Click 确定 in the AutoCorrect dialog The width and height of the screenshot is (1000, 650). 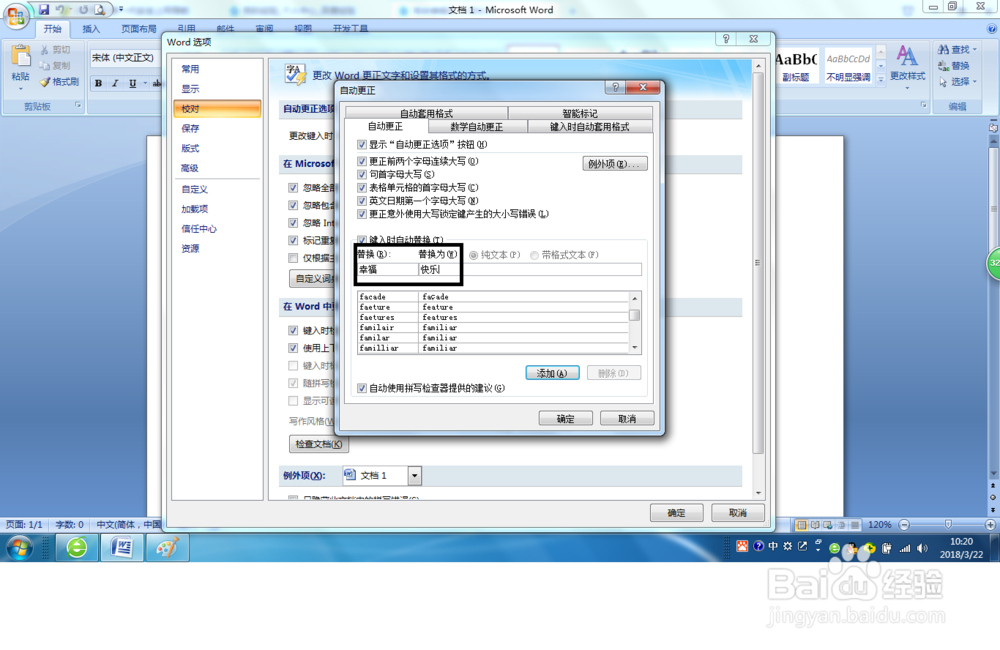pos(565,418)
